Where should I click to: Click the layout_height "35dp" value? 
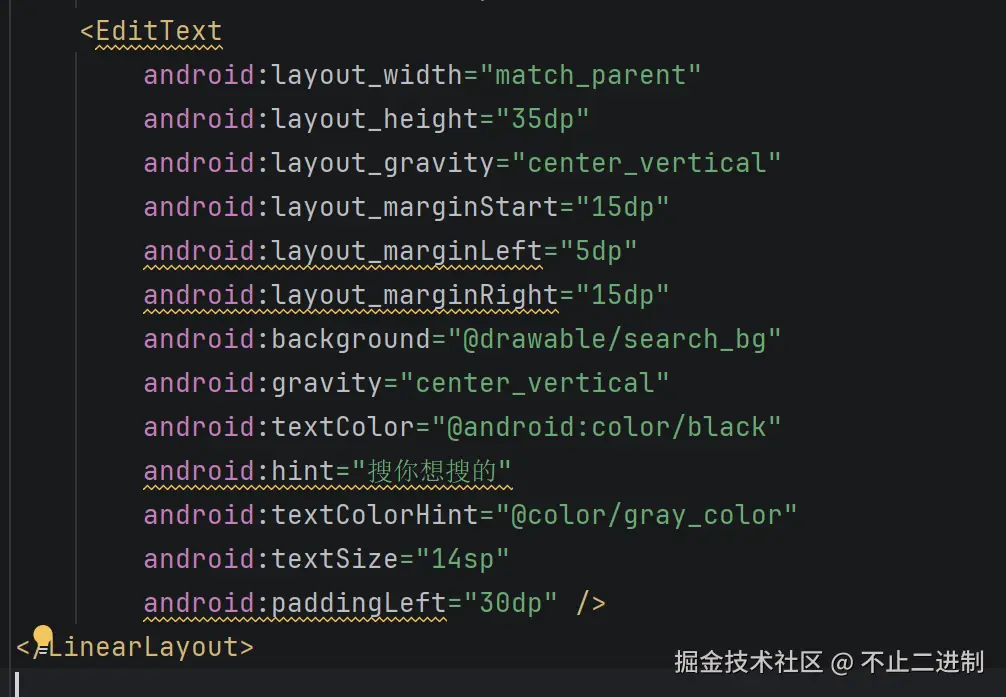click(x=542, y=119)
